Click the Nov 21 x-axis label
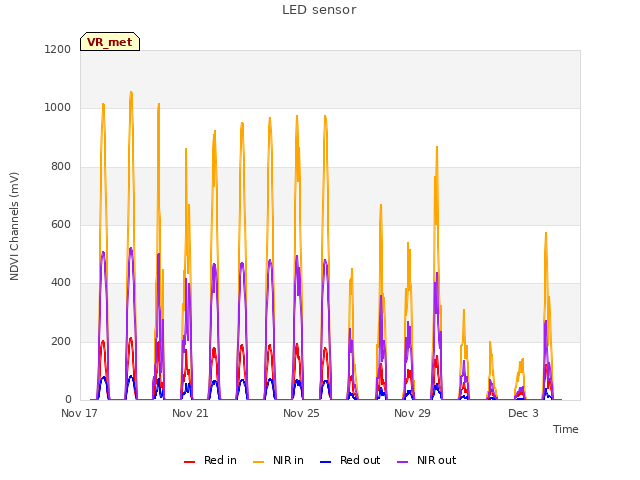Screen dimensions: 640x480 tap(190, 413)
